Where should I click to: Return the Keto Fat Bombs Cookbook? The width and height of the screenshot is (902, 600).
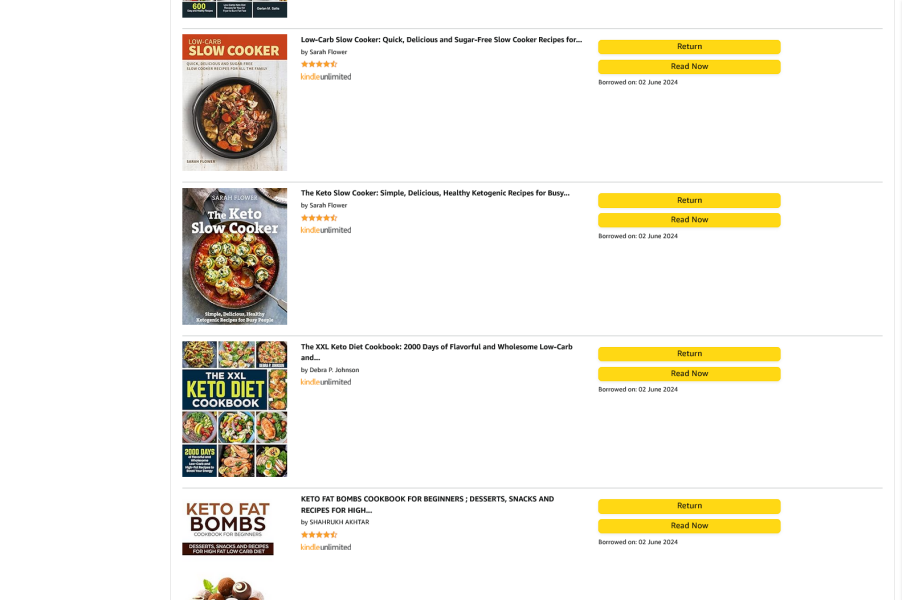coord(689,506)
